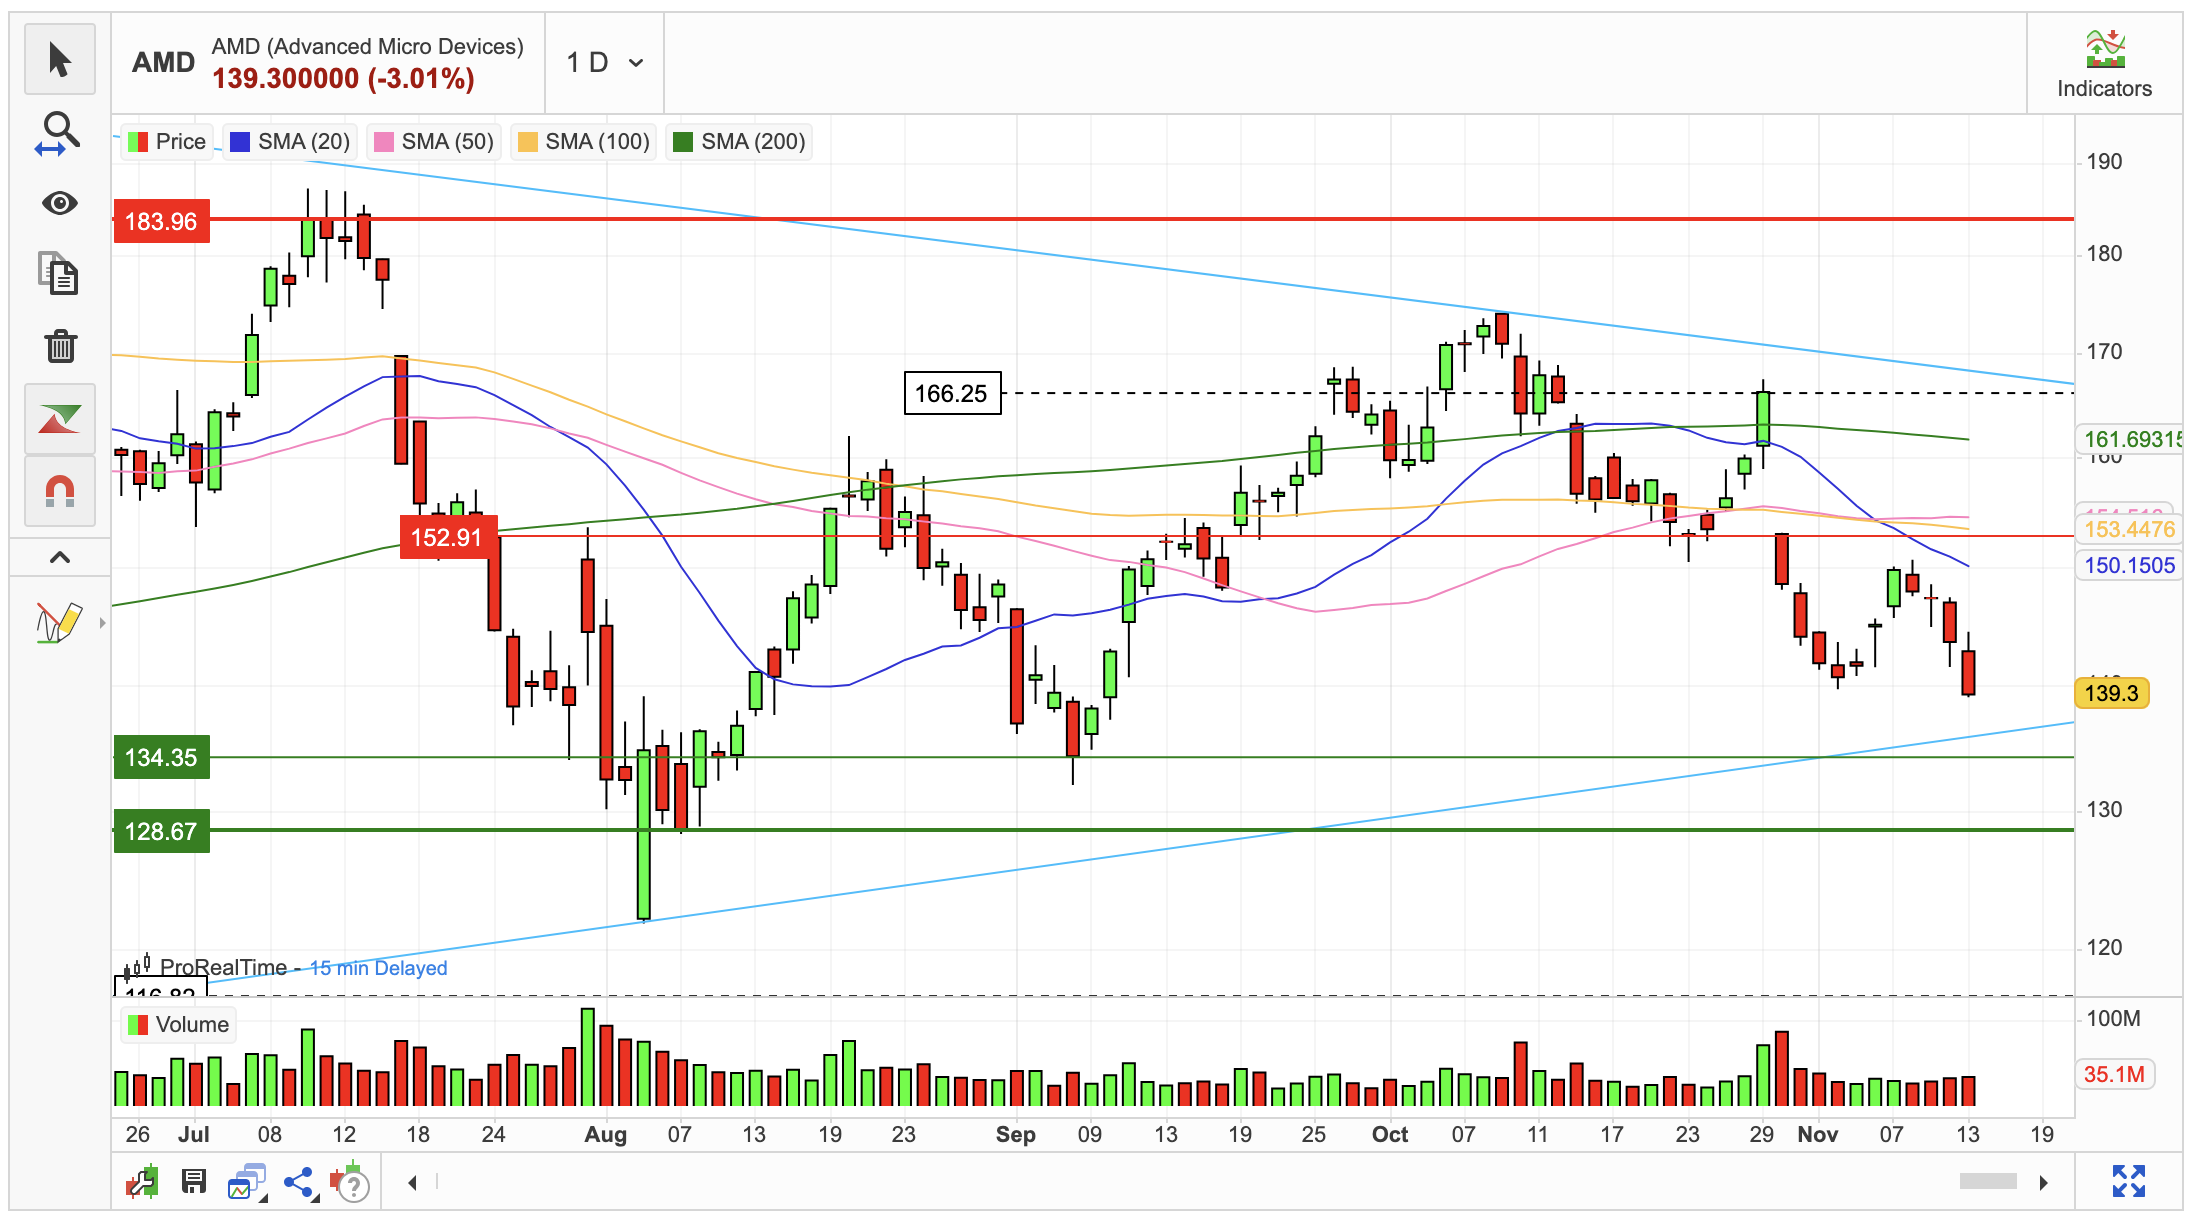Click the pink SMA (50) color swatch
The width and height of the screenshot is (2198, 1222).
tap(384, 142)
